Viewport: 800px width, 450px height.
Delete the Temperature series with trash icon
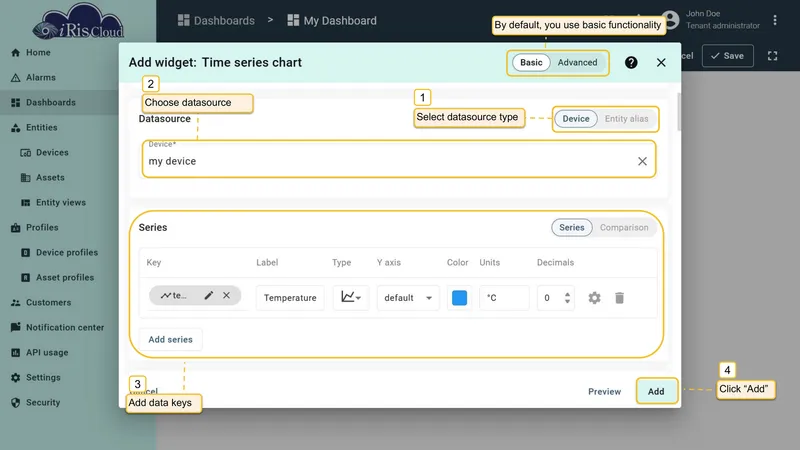click(x=619, y=297)
